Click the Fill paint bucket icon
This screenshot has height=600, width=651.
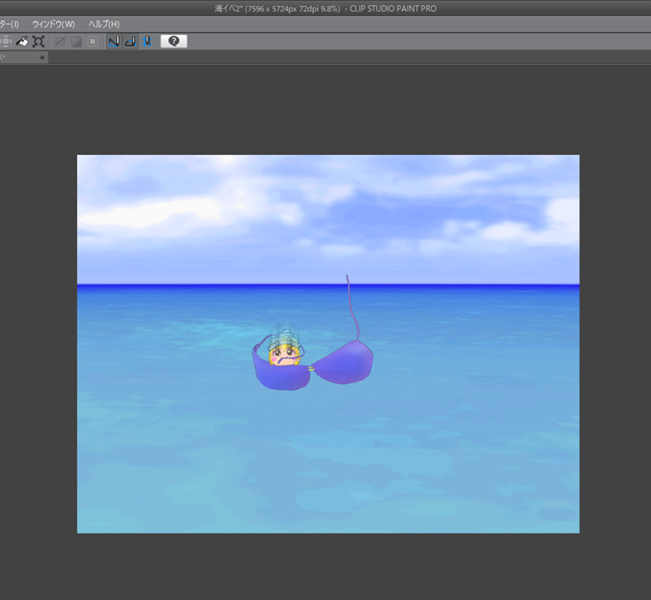click(22, 42)
